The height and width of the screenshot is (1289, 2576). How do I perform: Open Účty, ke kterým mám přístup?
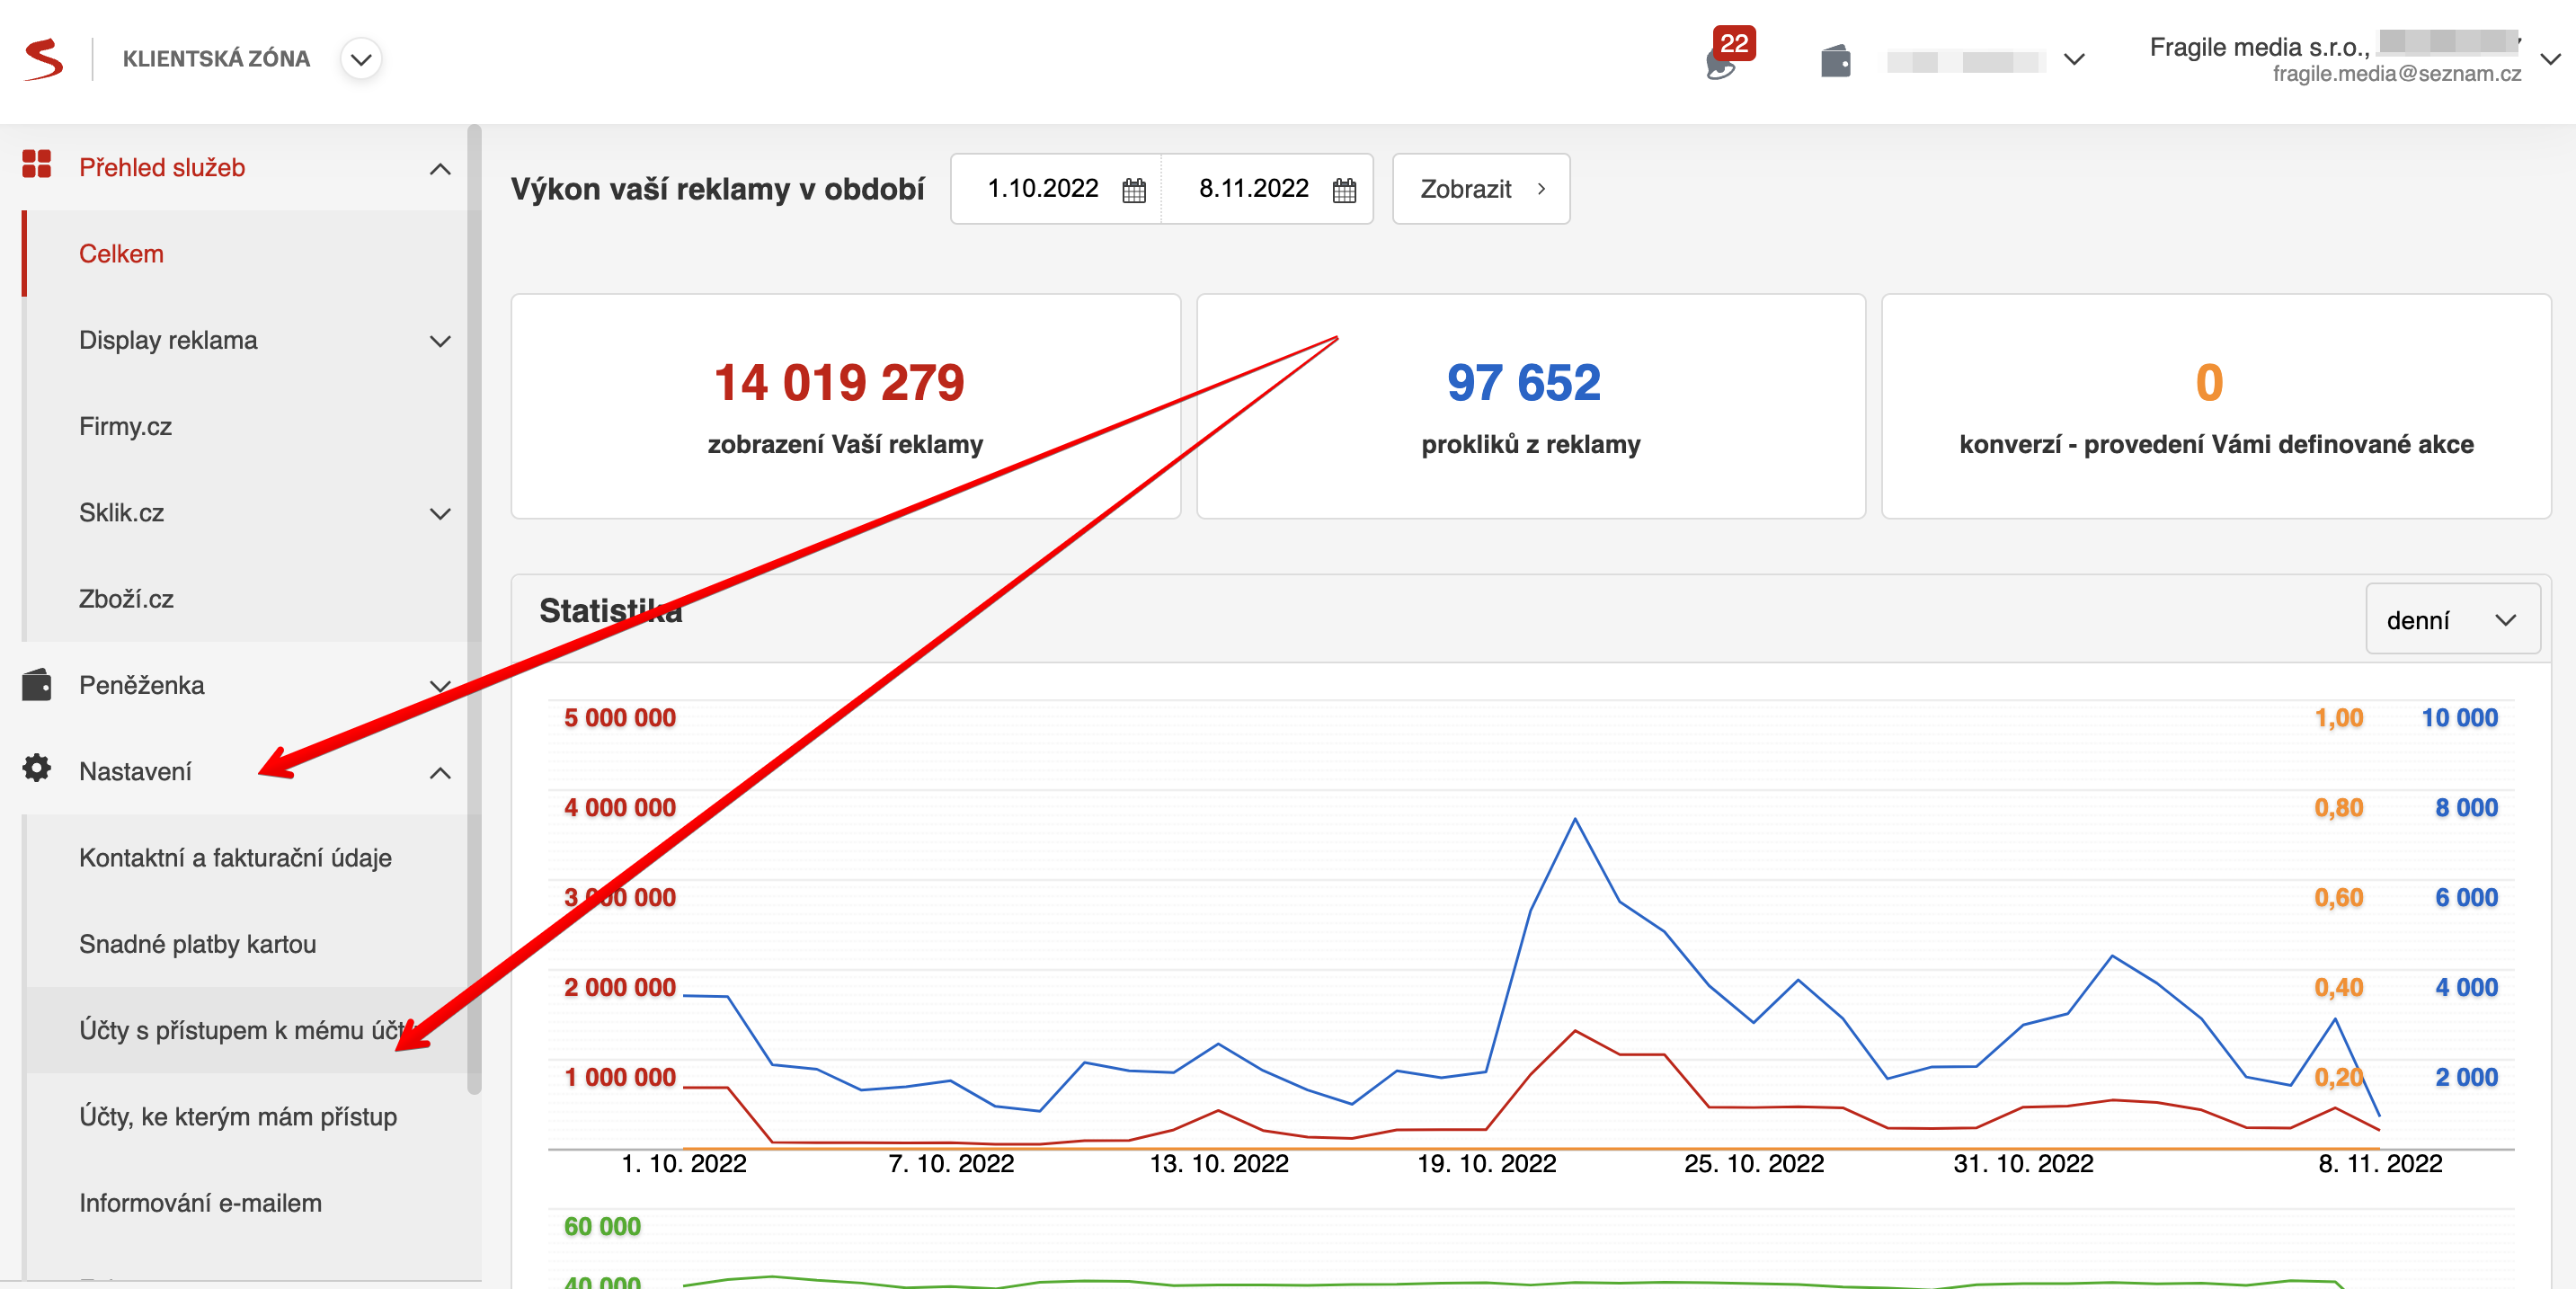(x=238, y=1117)
